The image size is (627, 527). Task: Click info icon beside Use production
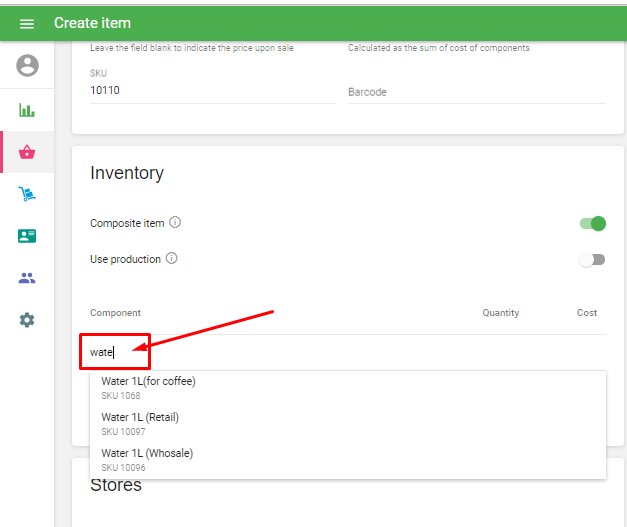[x=171, y=259]
